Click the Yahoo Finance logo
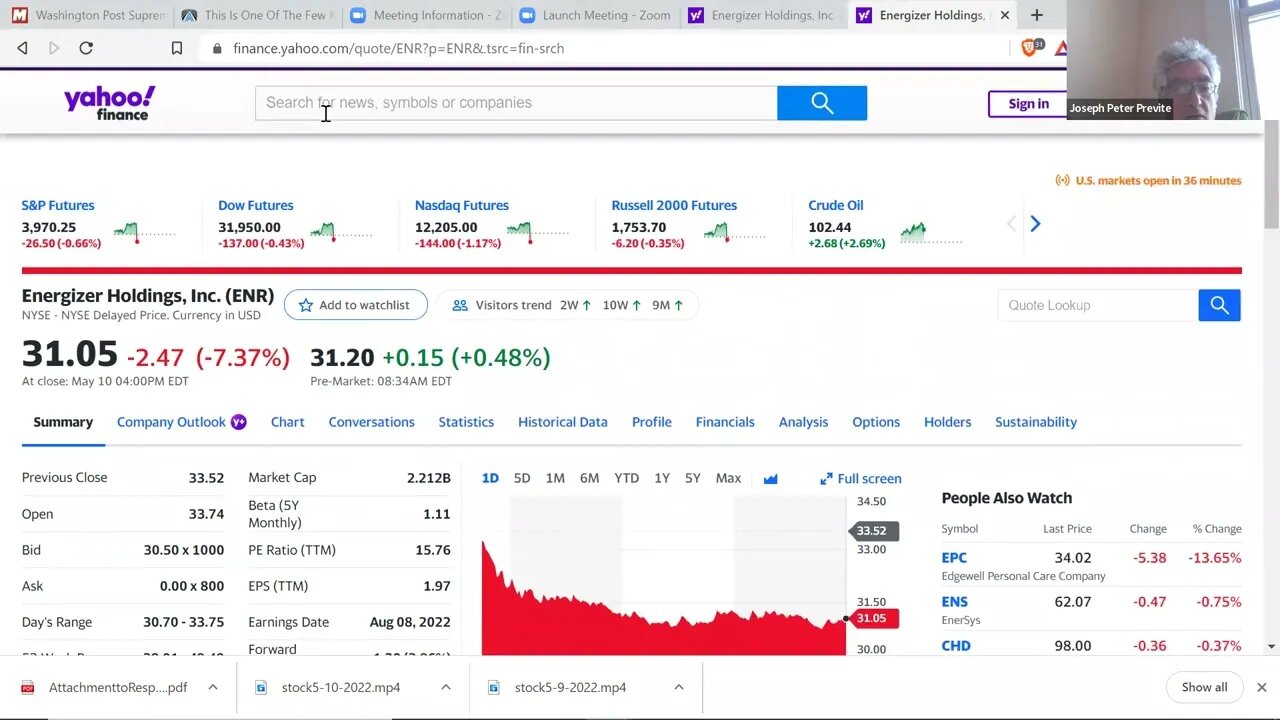The image size is (1280, 720). pos(110,103)
